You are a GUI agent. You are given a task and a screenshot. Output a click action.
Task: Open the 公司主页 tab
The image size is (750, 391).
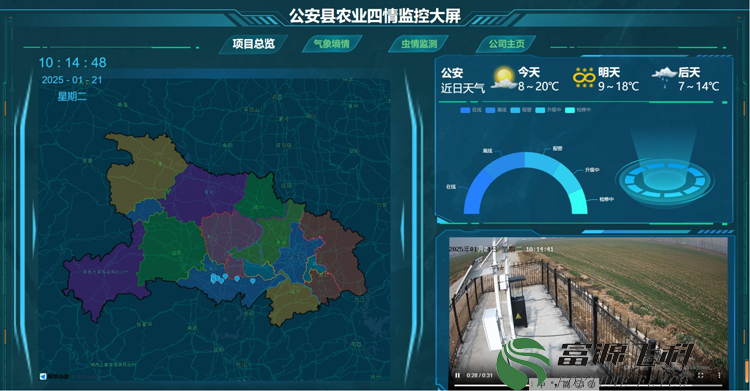click(506, 44)
